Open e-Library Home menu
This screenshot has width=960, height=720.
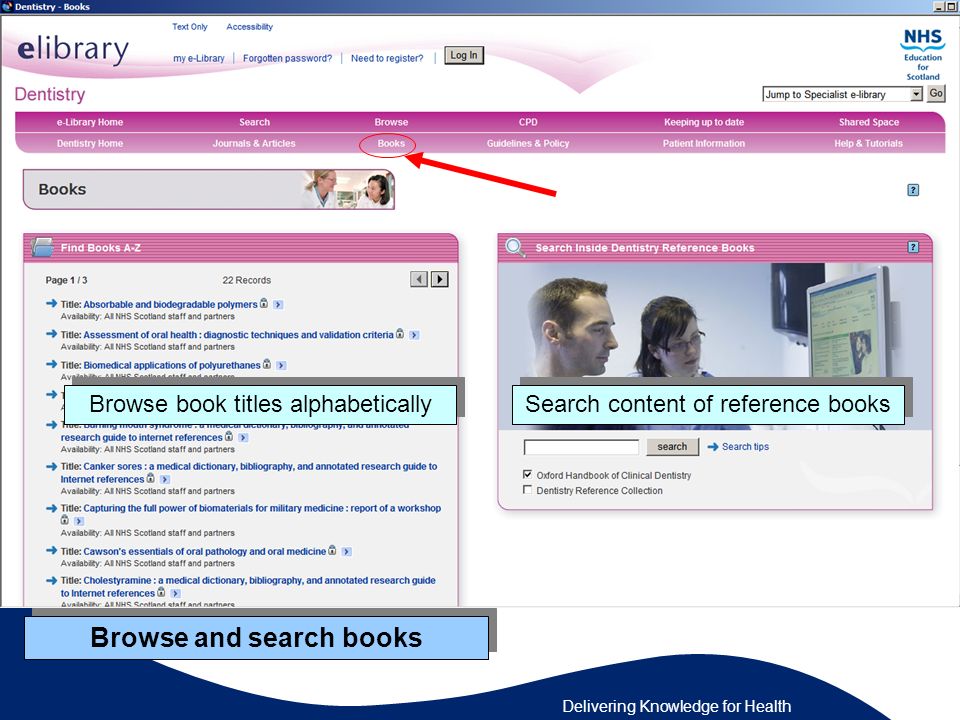[x=90, y=122]
